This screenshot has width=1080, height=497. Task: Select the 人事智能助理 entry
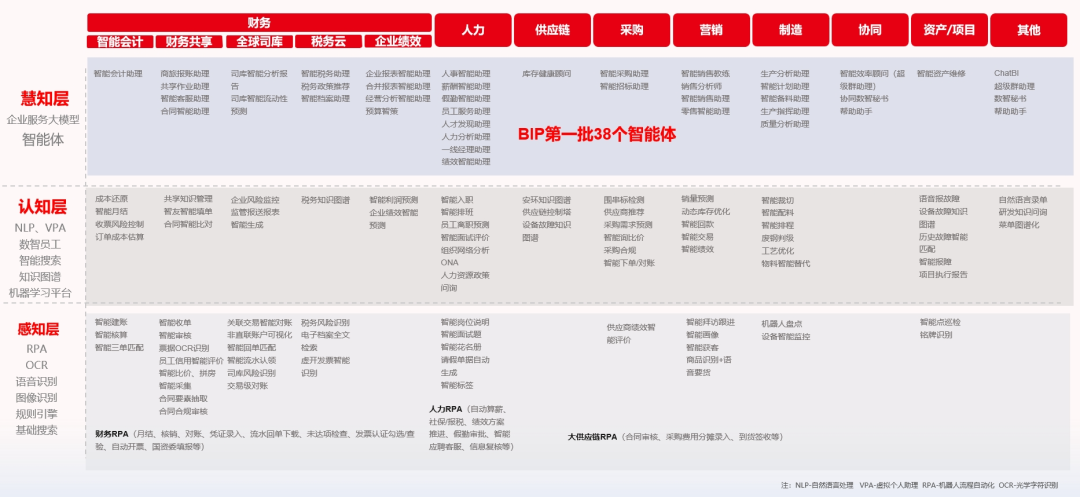[466, 74]
